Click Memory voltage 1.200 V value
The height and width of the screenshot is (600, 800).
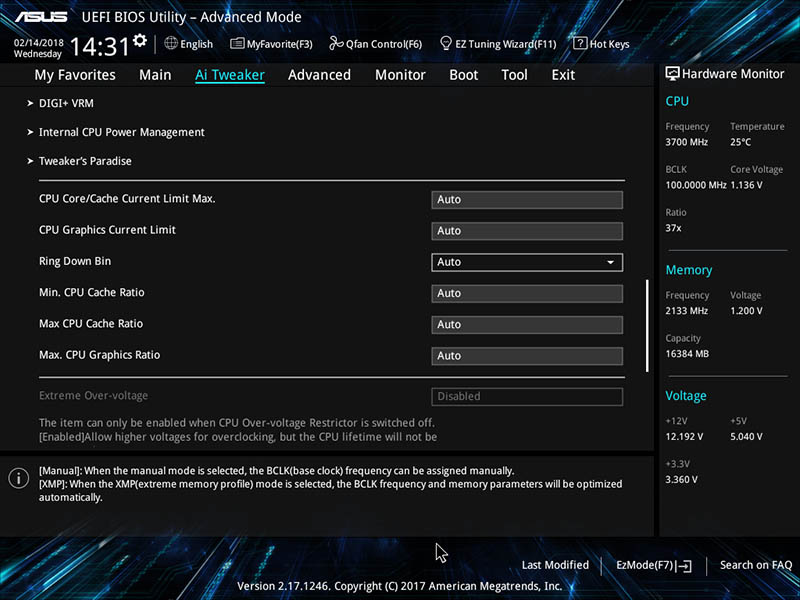[x=746, y=311]
